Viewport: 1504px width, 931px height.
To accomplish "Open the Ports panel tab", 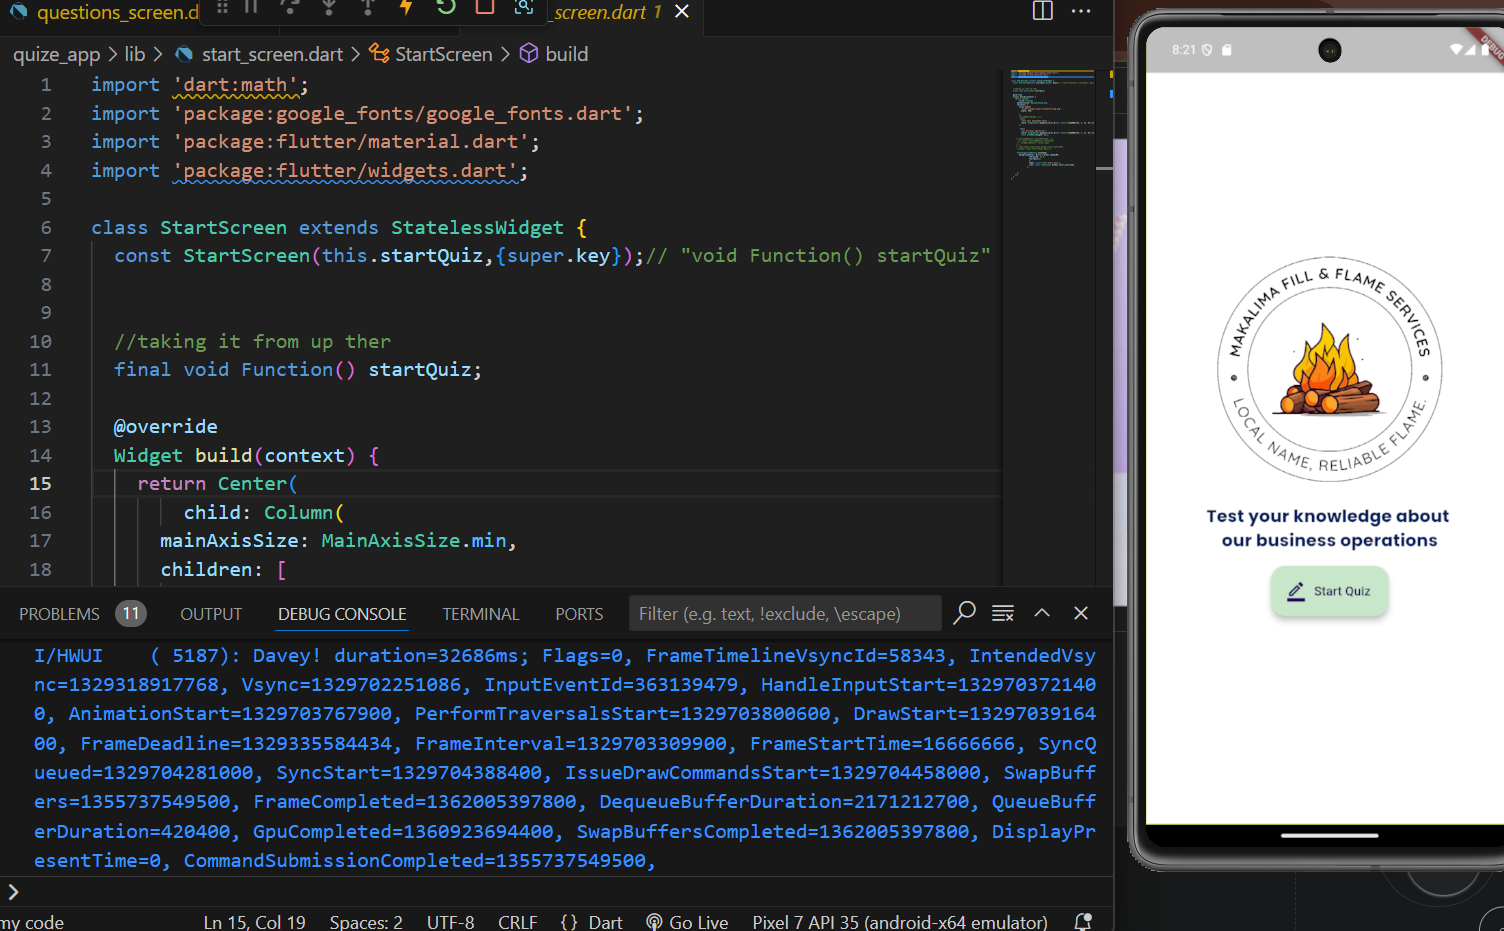I will 579,614.
